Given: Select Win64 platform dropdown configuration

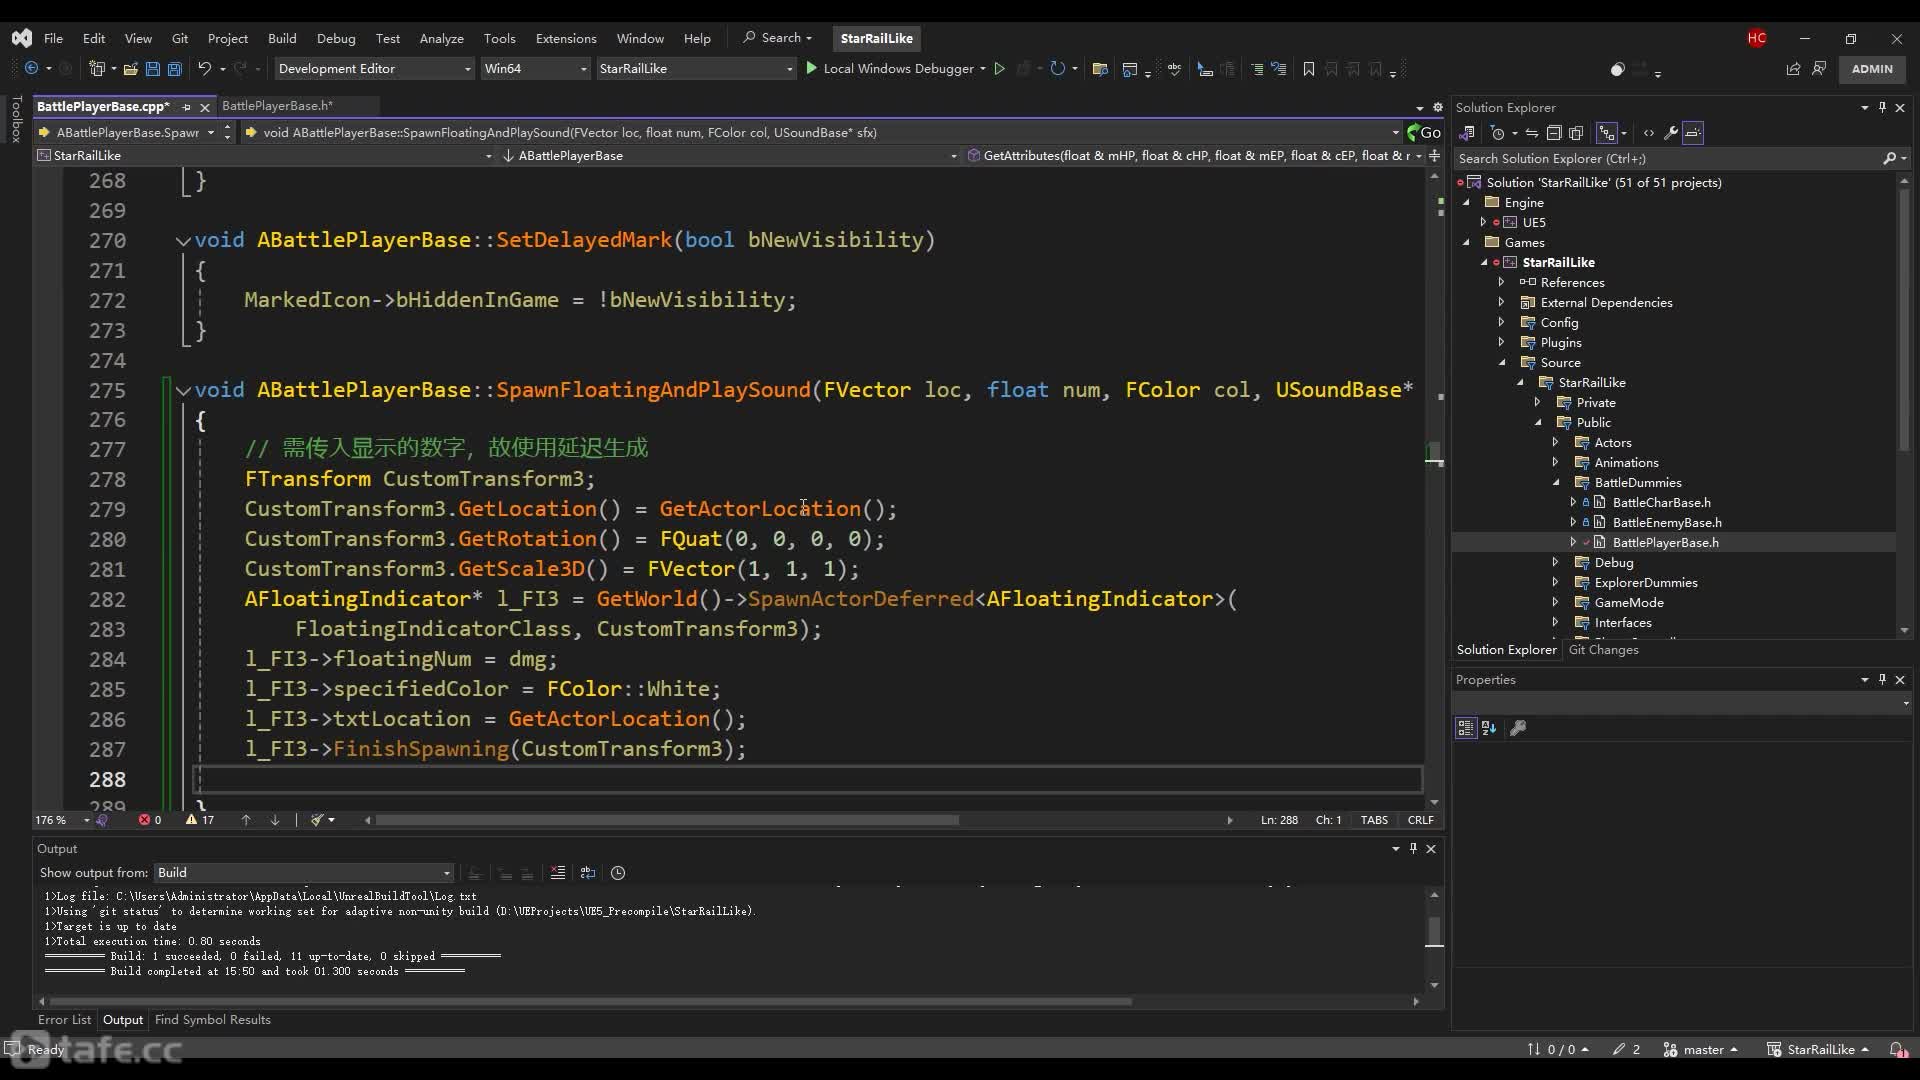Looking at the screenshot, I should pos(533,69).
